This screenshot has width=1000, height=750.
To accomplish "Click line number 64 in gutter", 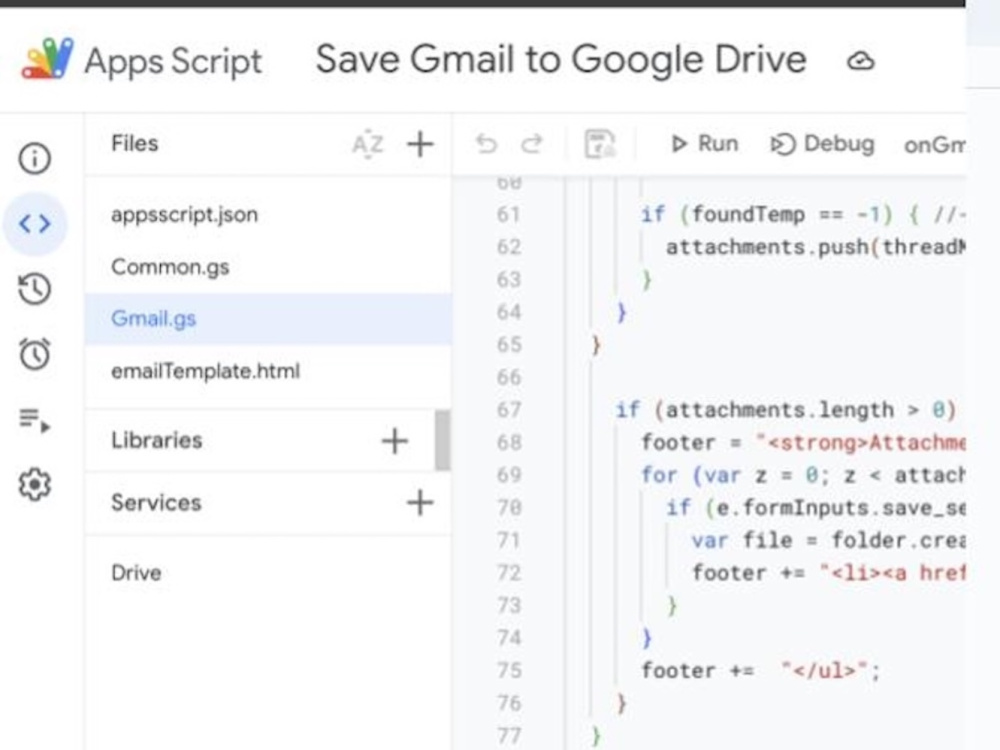I will pos(508,312).
